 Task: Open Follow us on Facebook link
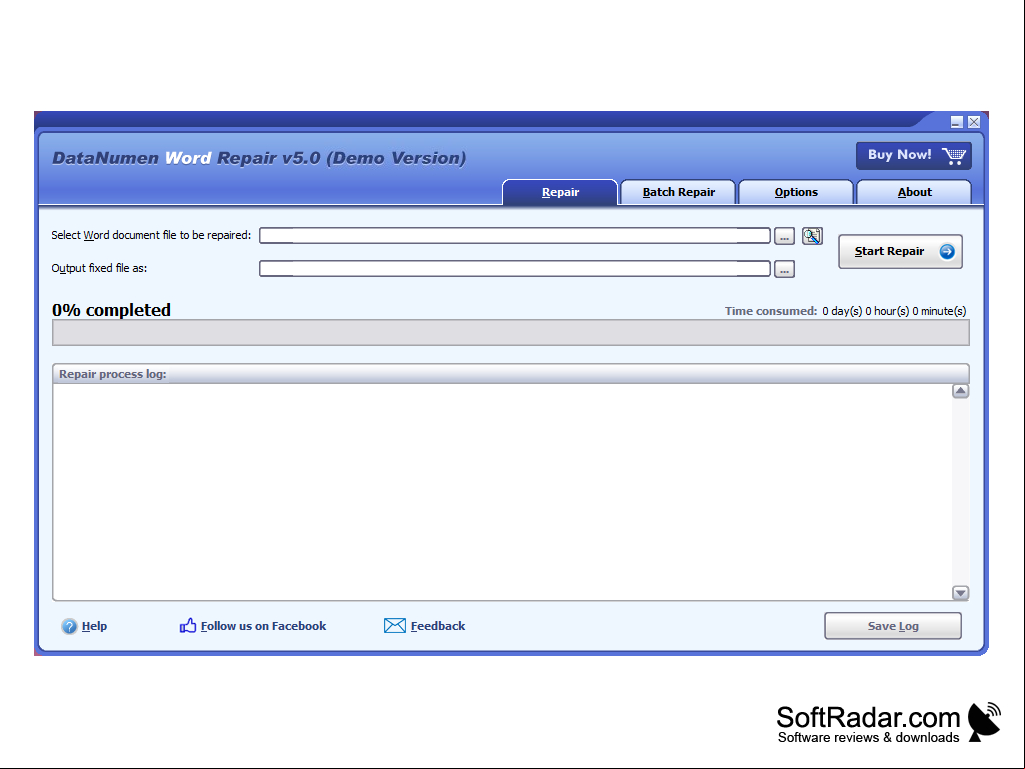coord(263,626)
